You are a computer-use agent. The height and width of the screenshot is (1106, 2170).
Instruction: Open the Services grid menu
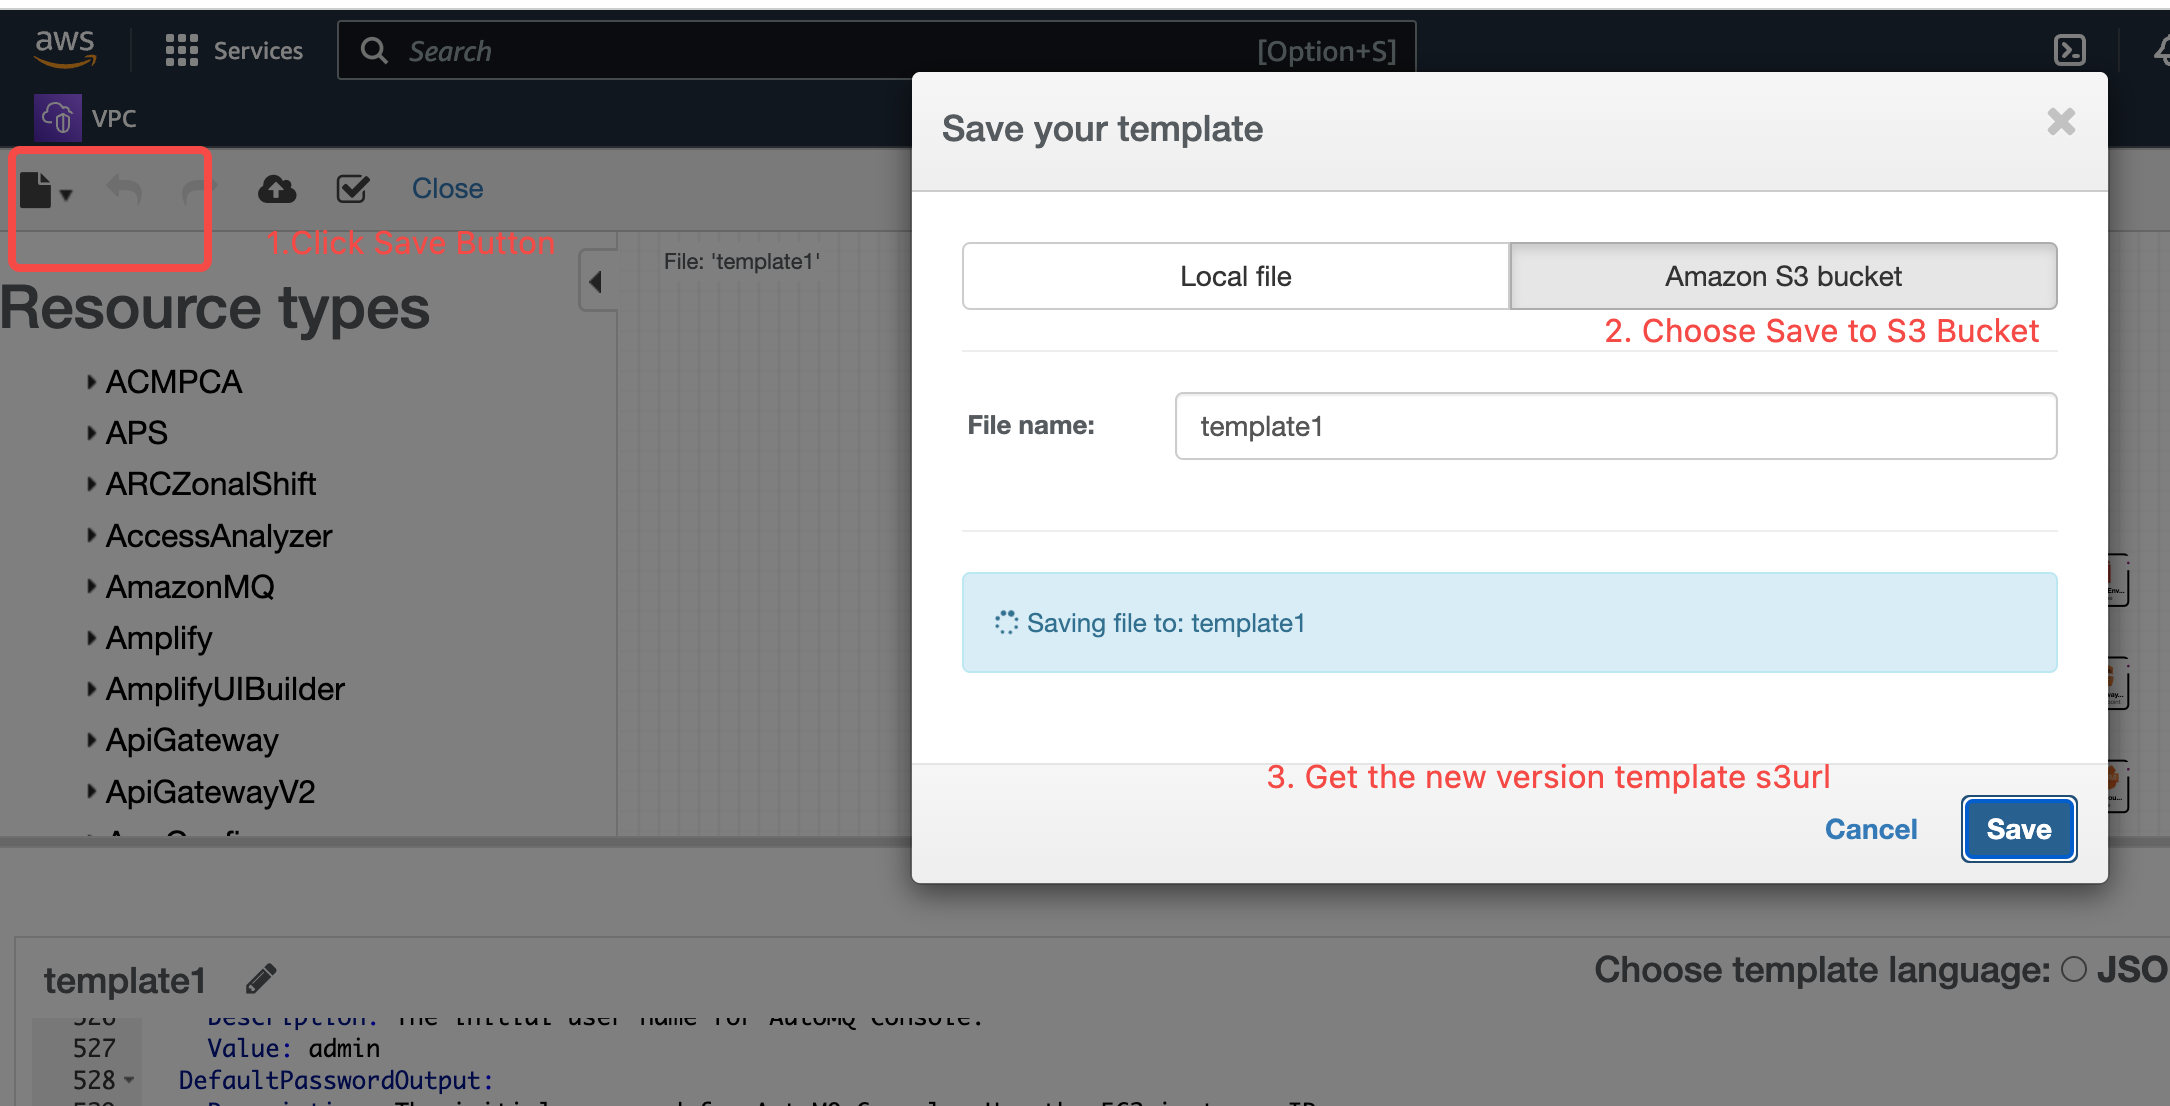coord(233,51)
